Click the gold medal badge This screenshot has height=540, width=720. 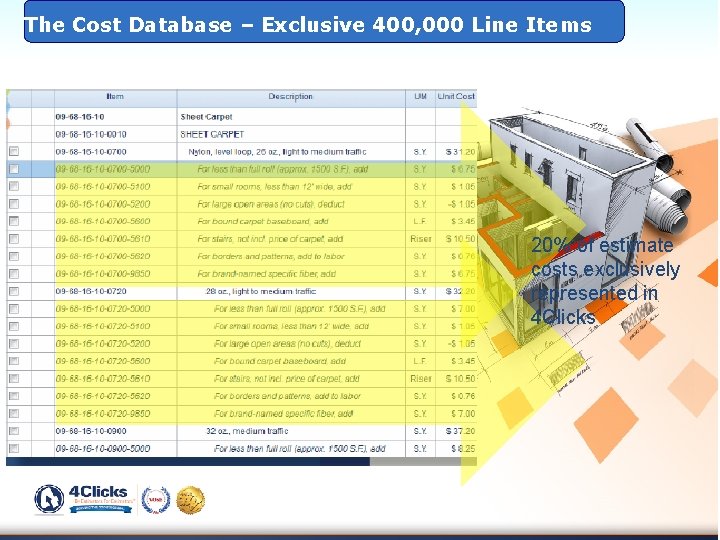click(x=191, y=500)
